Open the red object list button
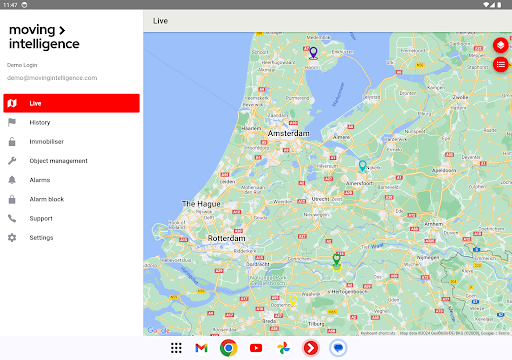Image resolution: width=512 pixels, height=360 pixels. [x=500, y=64]
